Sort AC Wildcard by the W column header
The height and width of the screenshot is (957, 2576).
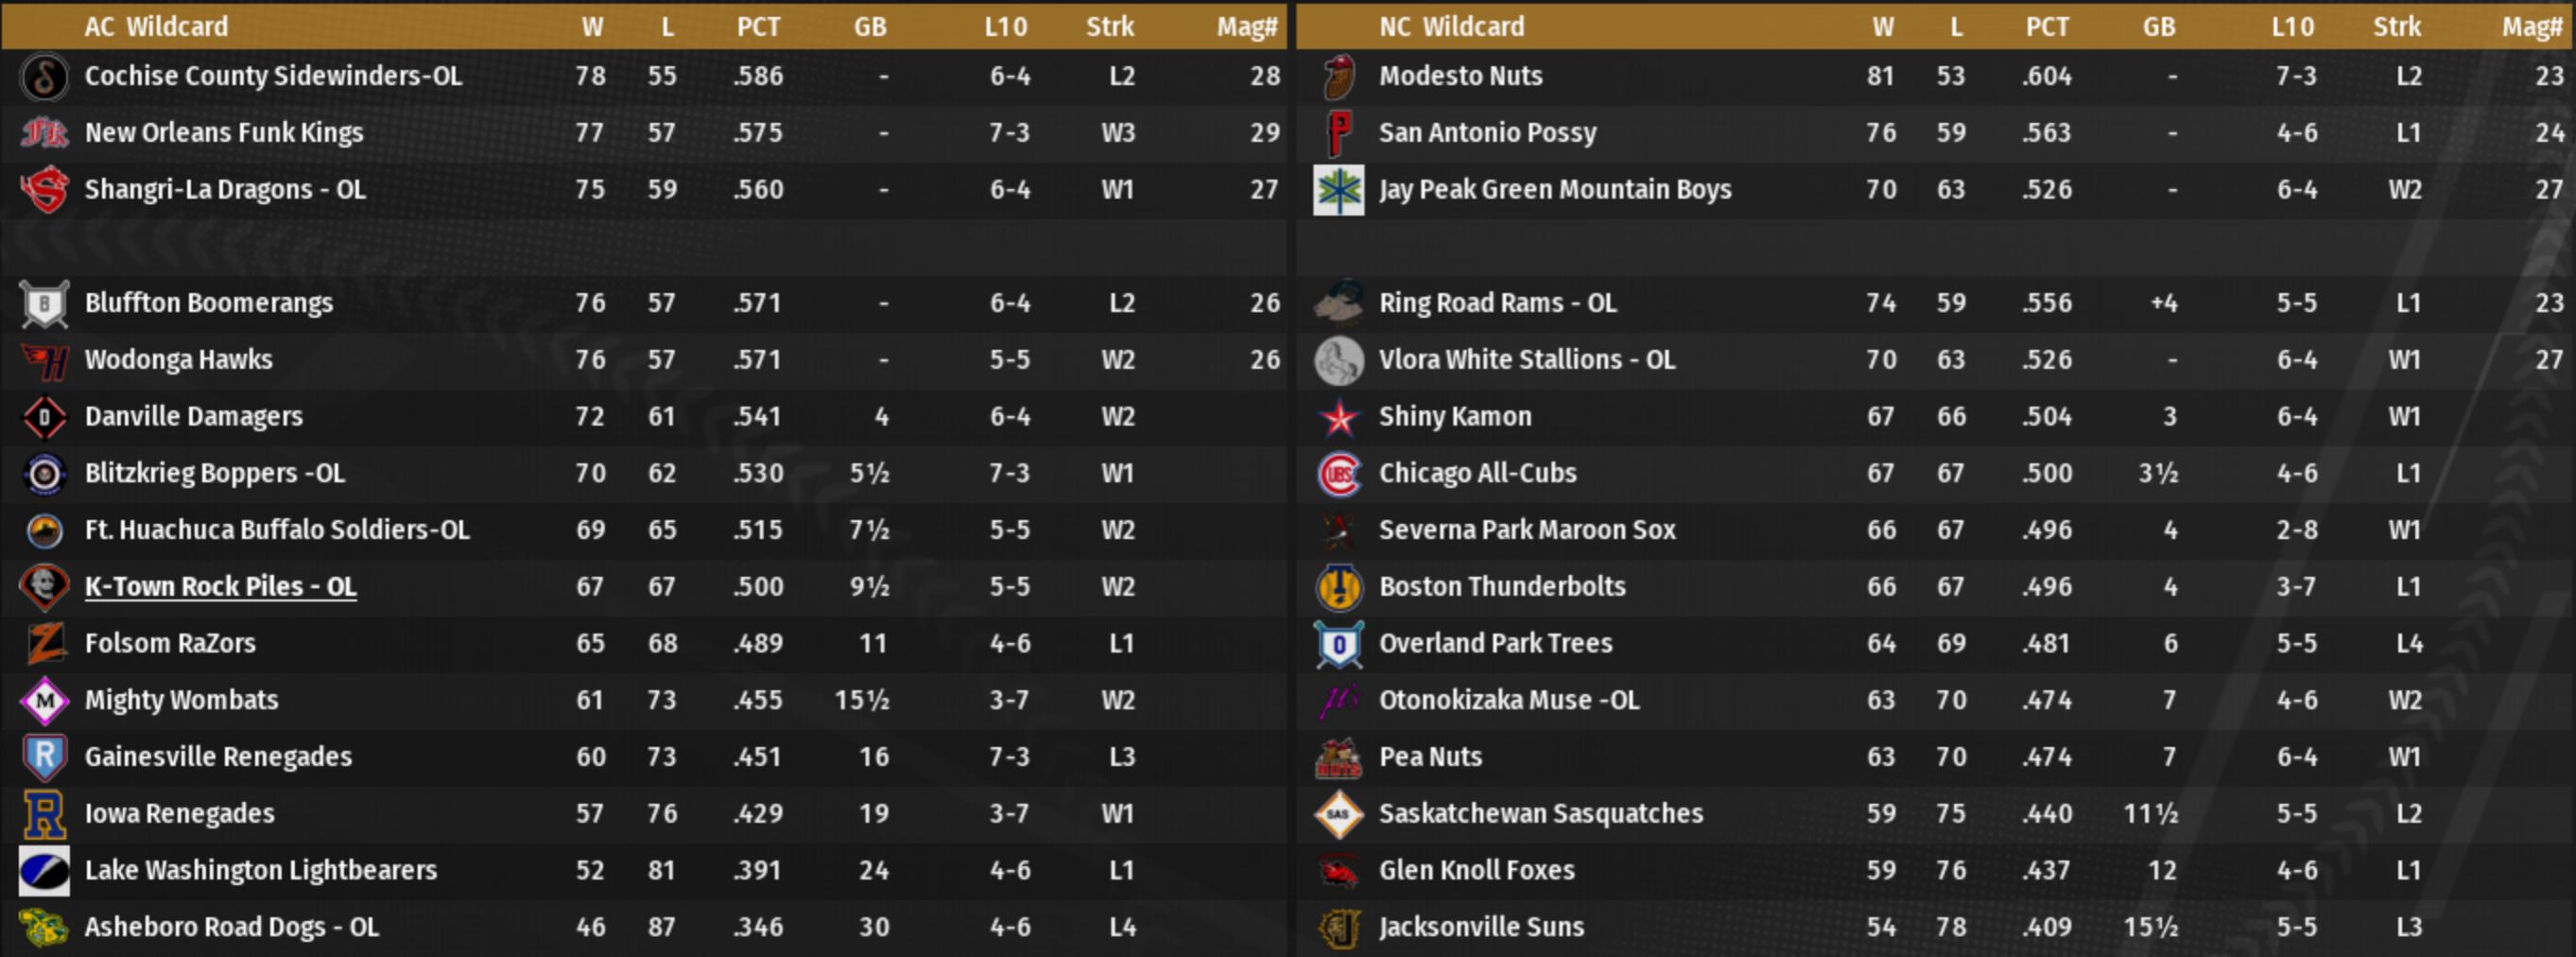coord(592,27)
